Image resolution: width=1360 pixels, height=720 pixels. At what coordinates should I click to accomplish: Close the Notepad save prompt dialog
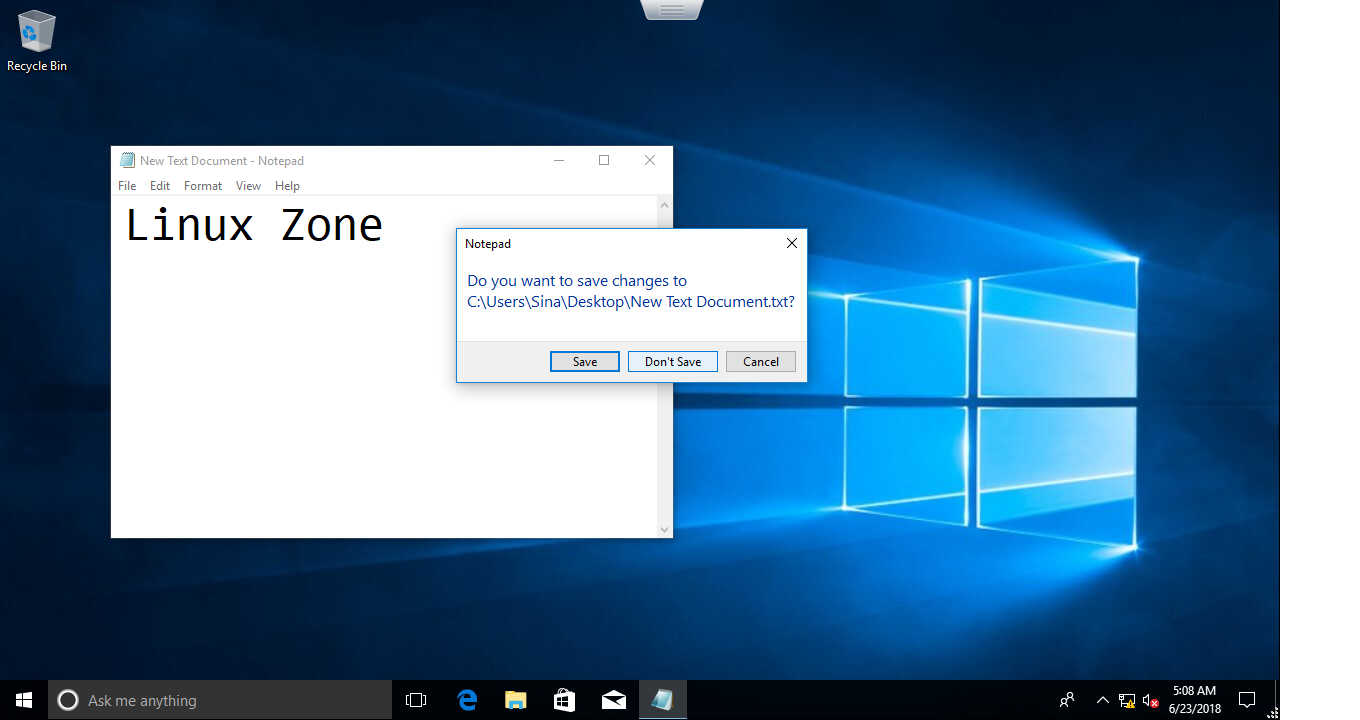pos(791,243)
